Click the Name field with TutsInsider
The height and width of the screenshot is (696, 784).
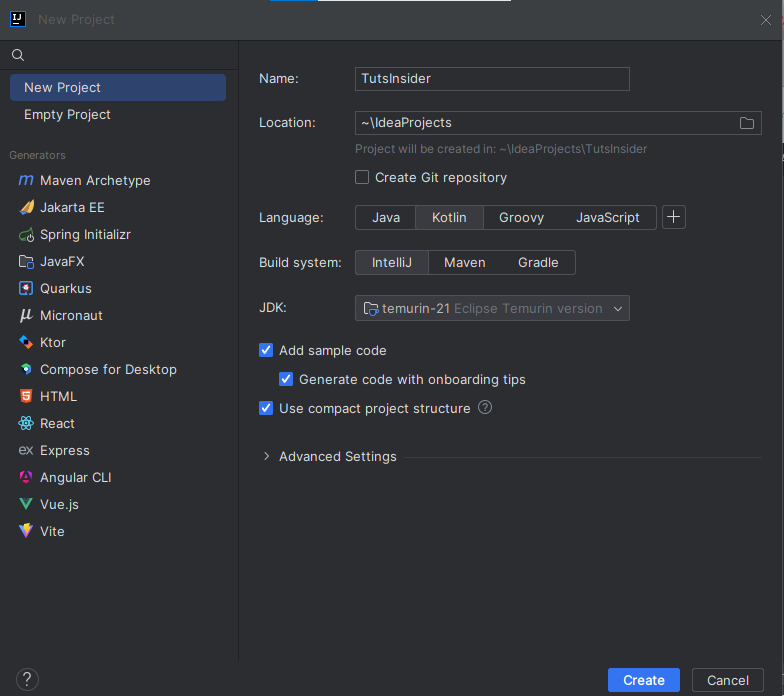(x=492, y=79)
